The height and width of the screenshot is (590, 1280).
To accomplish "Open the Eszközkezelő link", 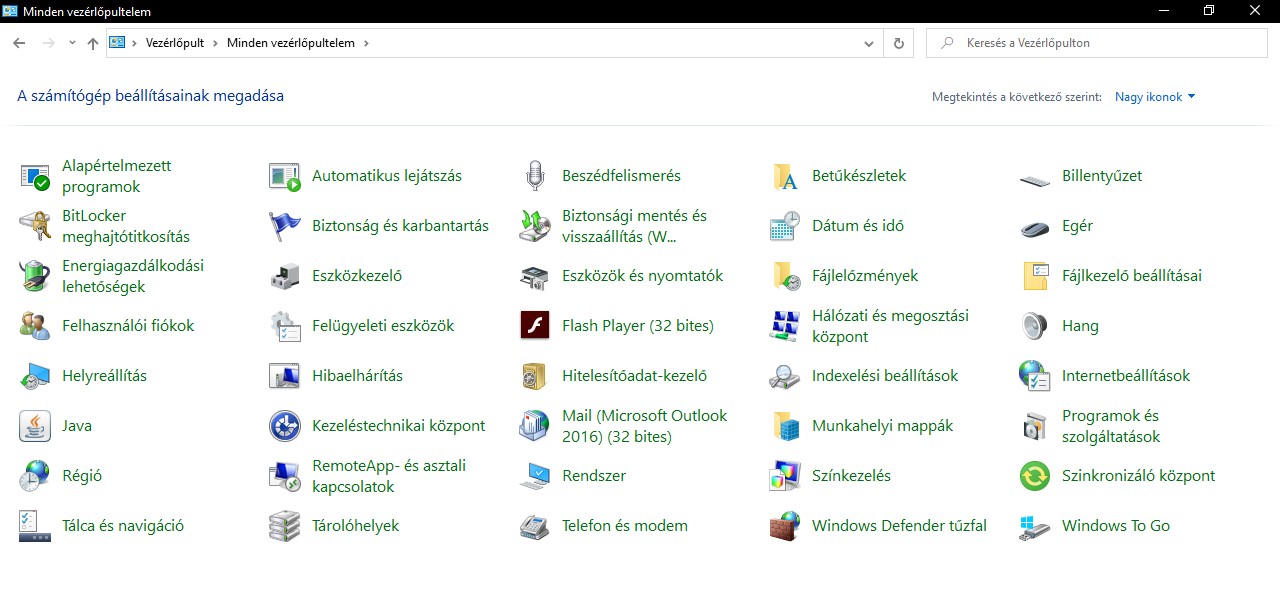I will coord(357,276).
